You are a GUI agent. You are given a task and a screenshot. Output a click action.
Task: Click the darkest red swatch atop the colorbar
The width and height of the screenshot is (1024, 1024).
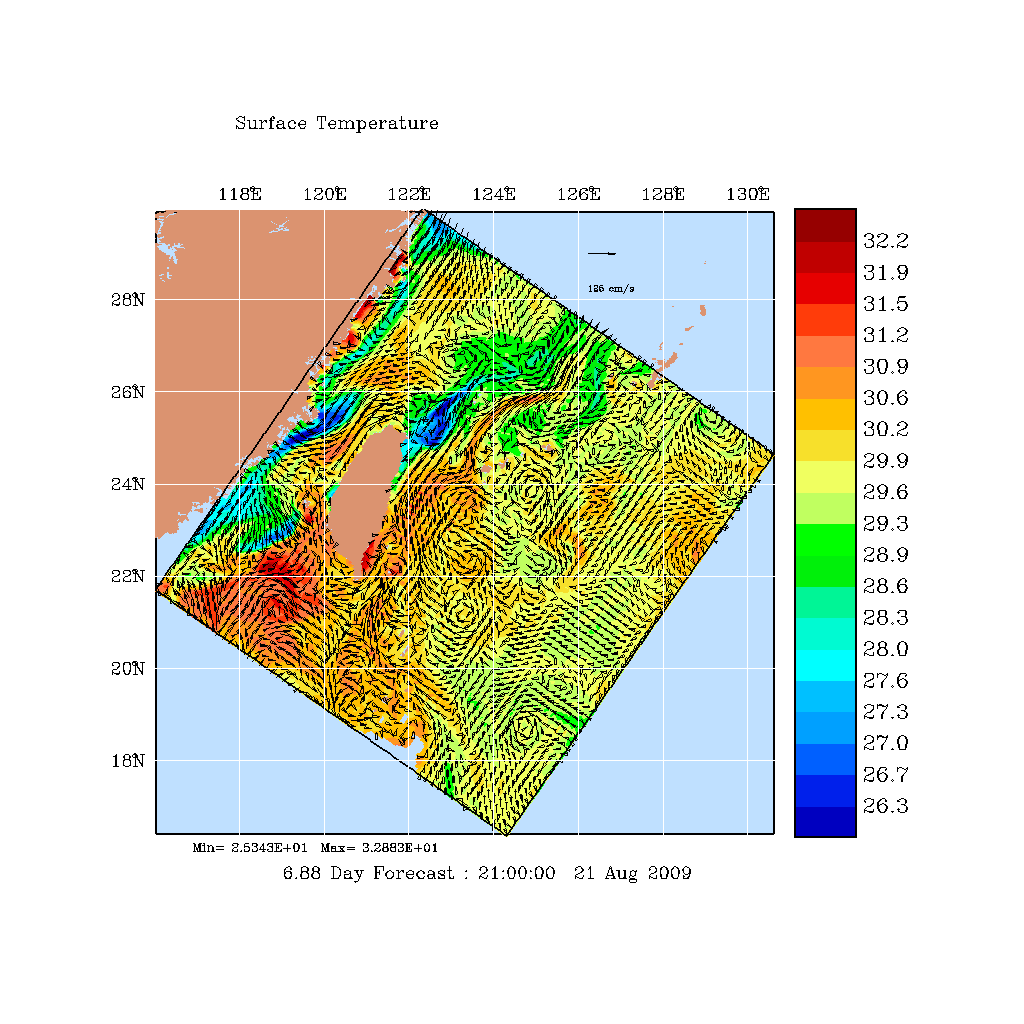825,224
